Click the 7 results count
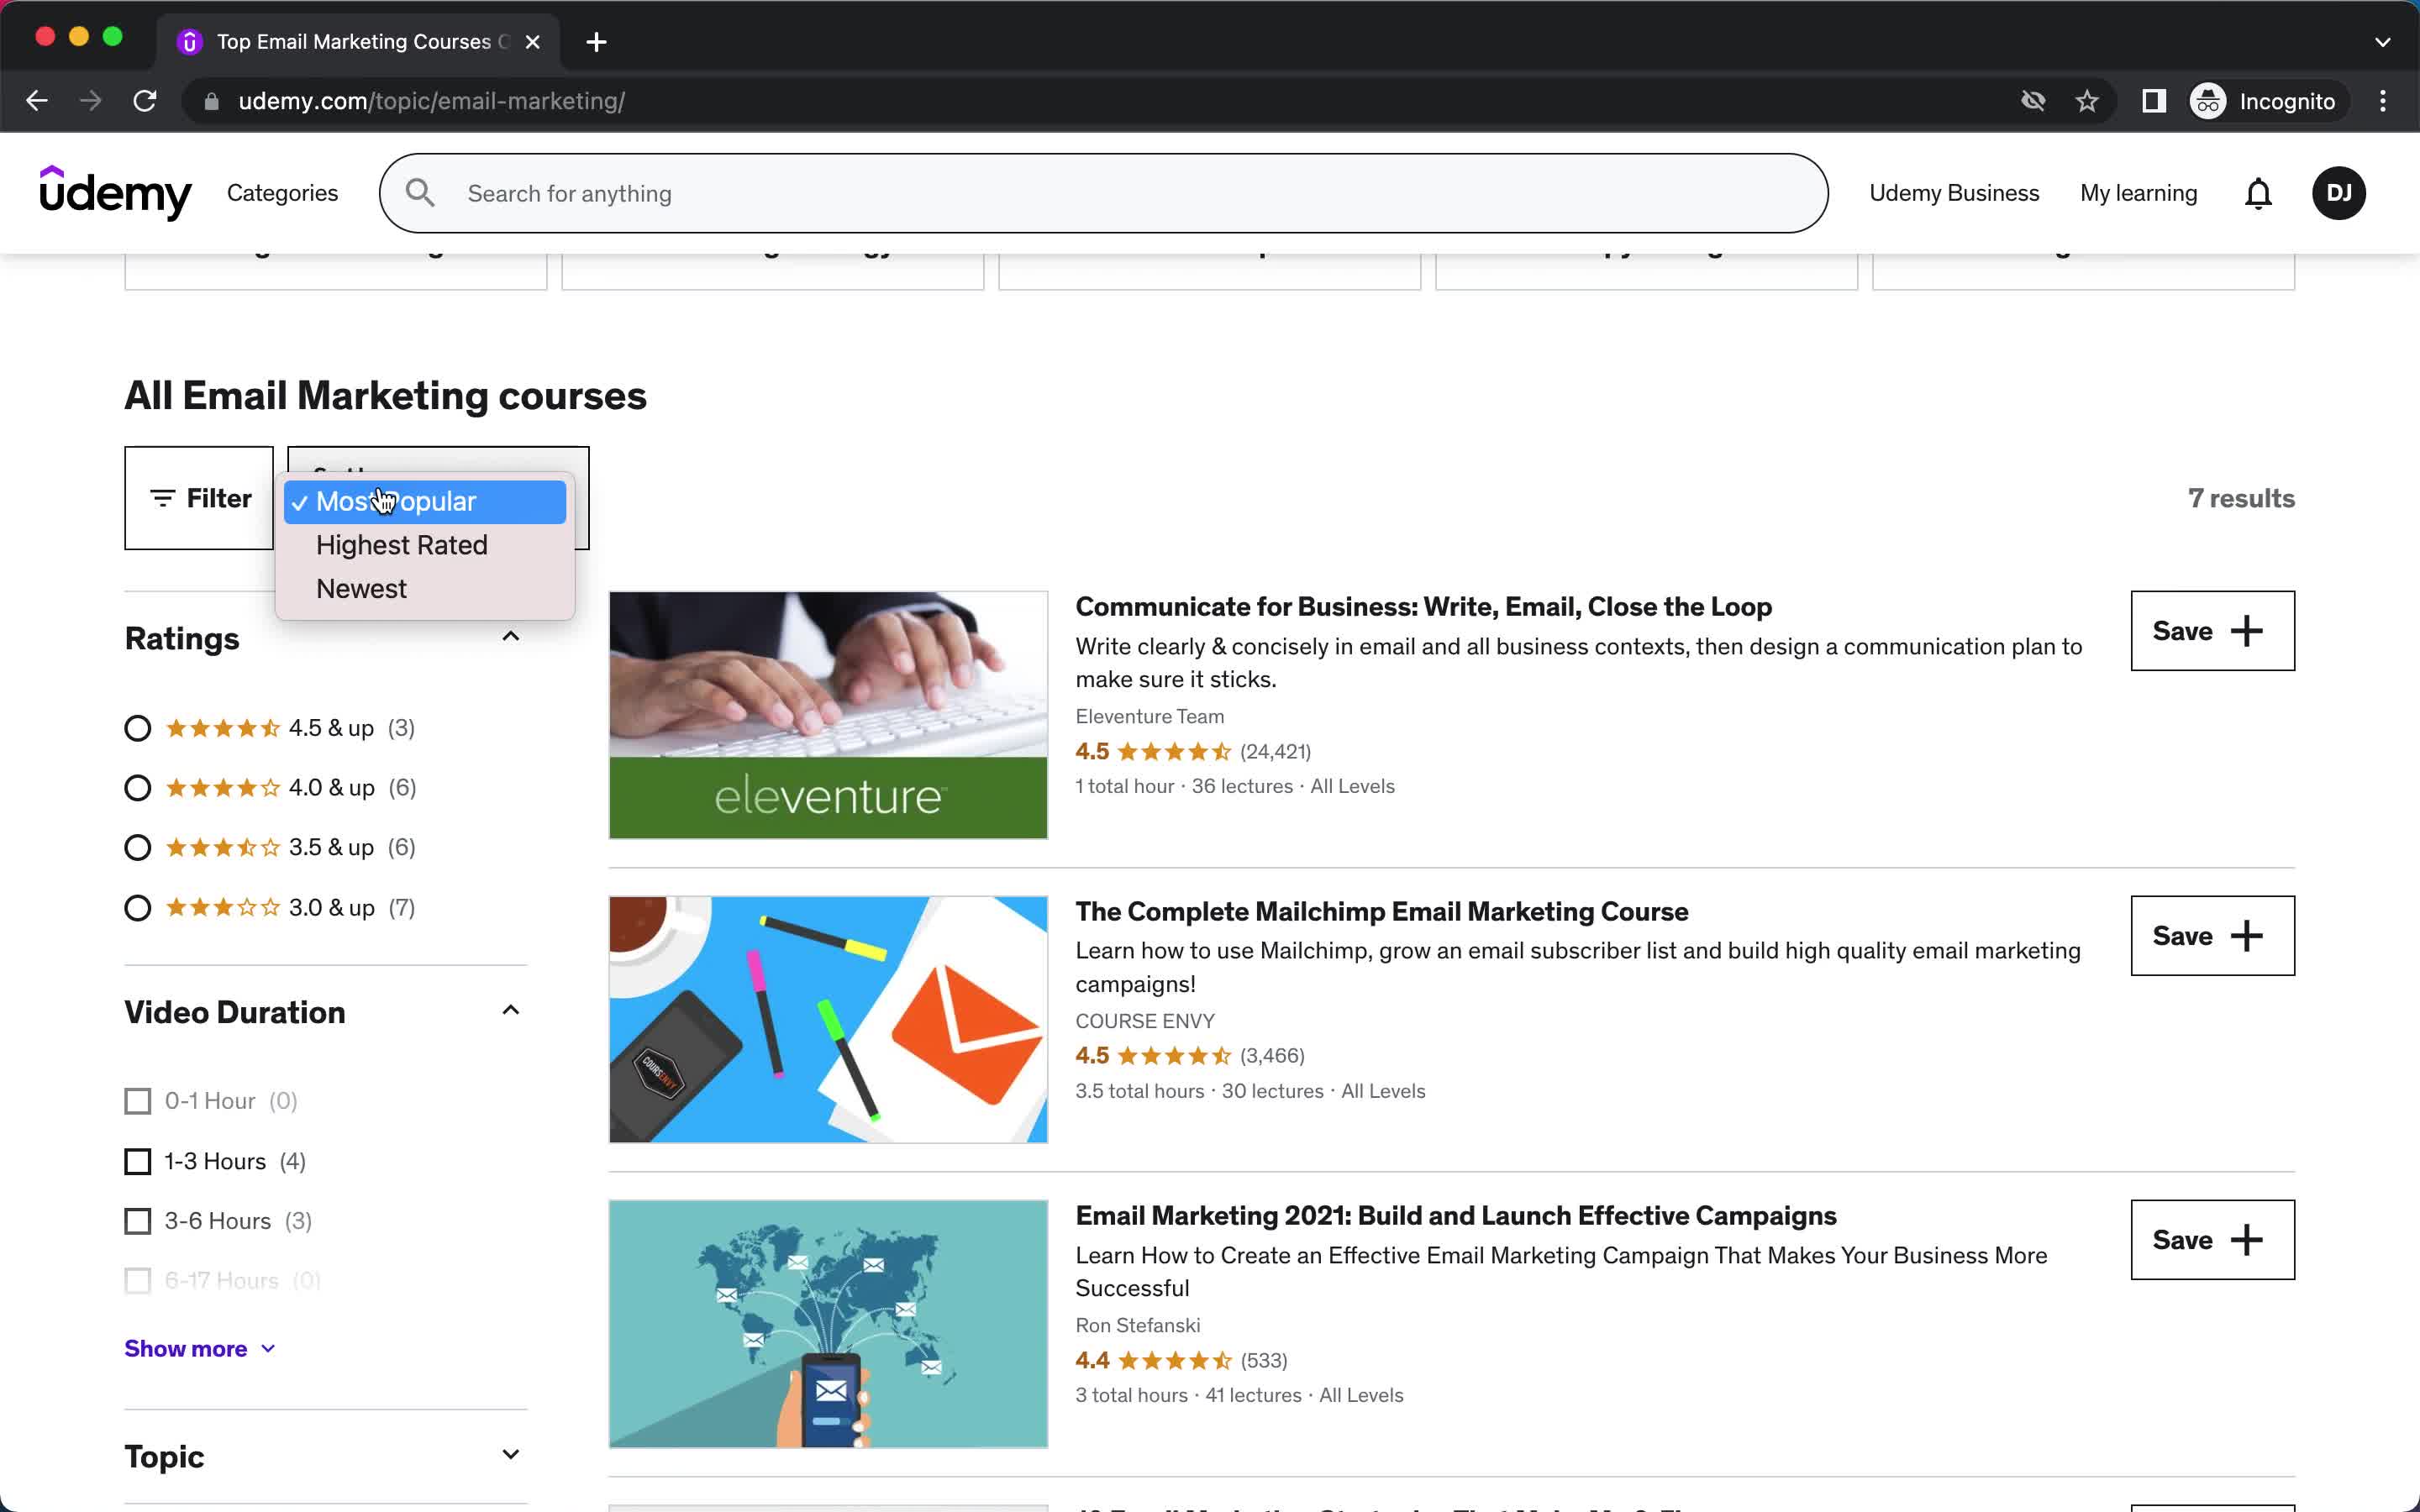 [x=2241, y=498]
